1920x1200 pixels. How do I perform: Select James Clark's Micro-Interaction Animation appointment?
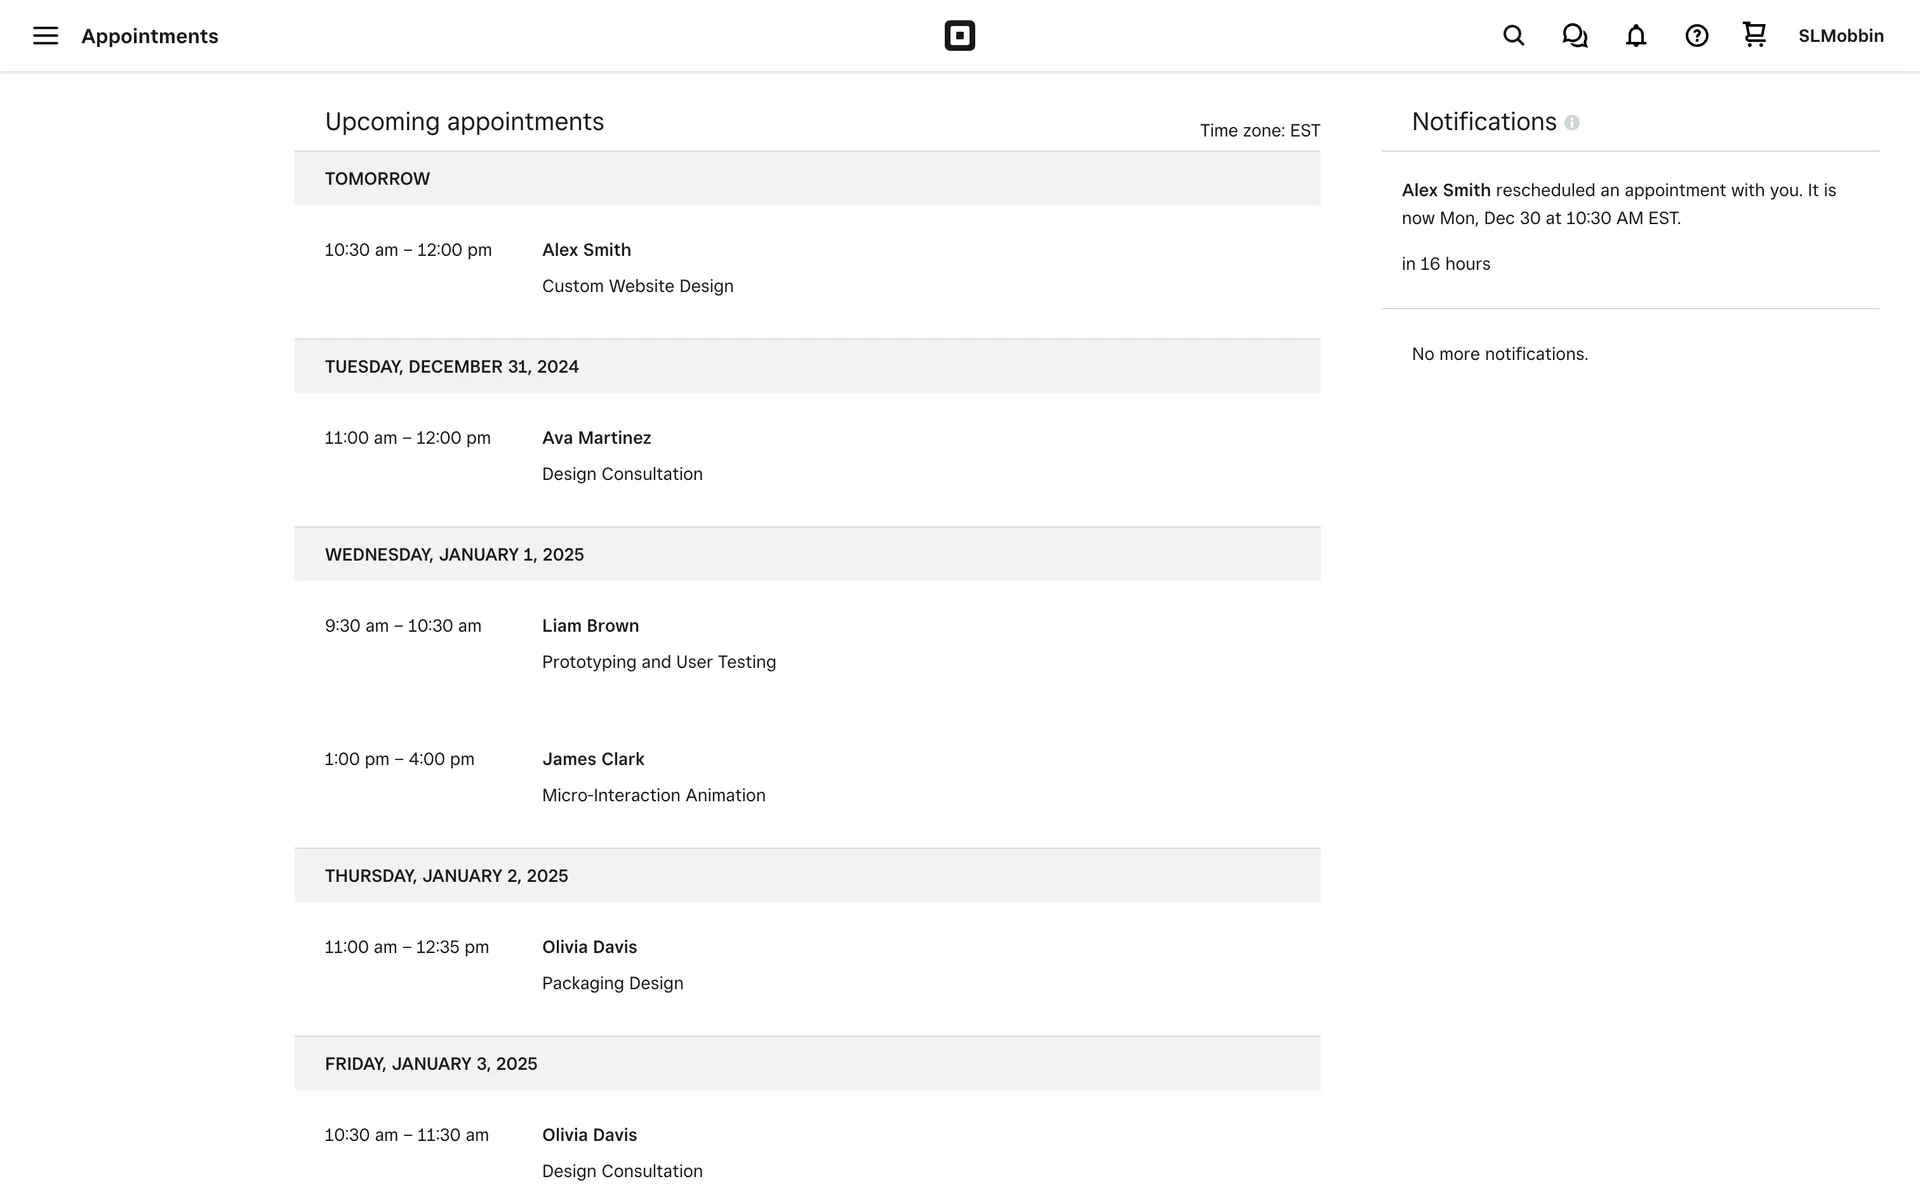click(x=653, y=777)
